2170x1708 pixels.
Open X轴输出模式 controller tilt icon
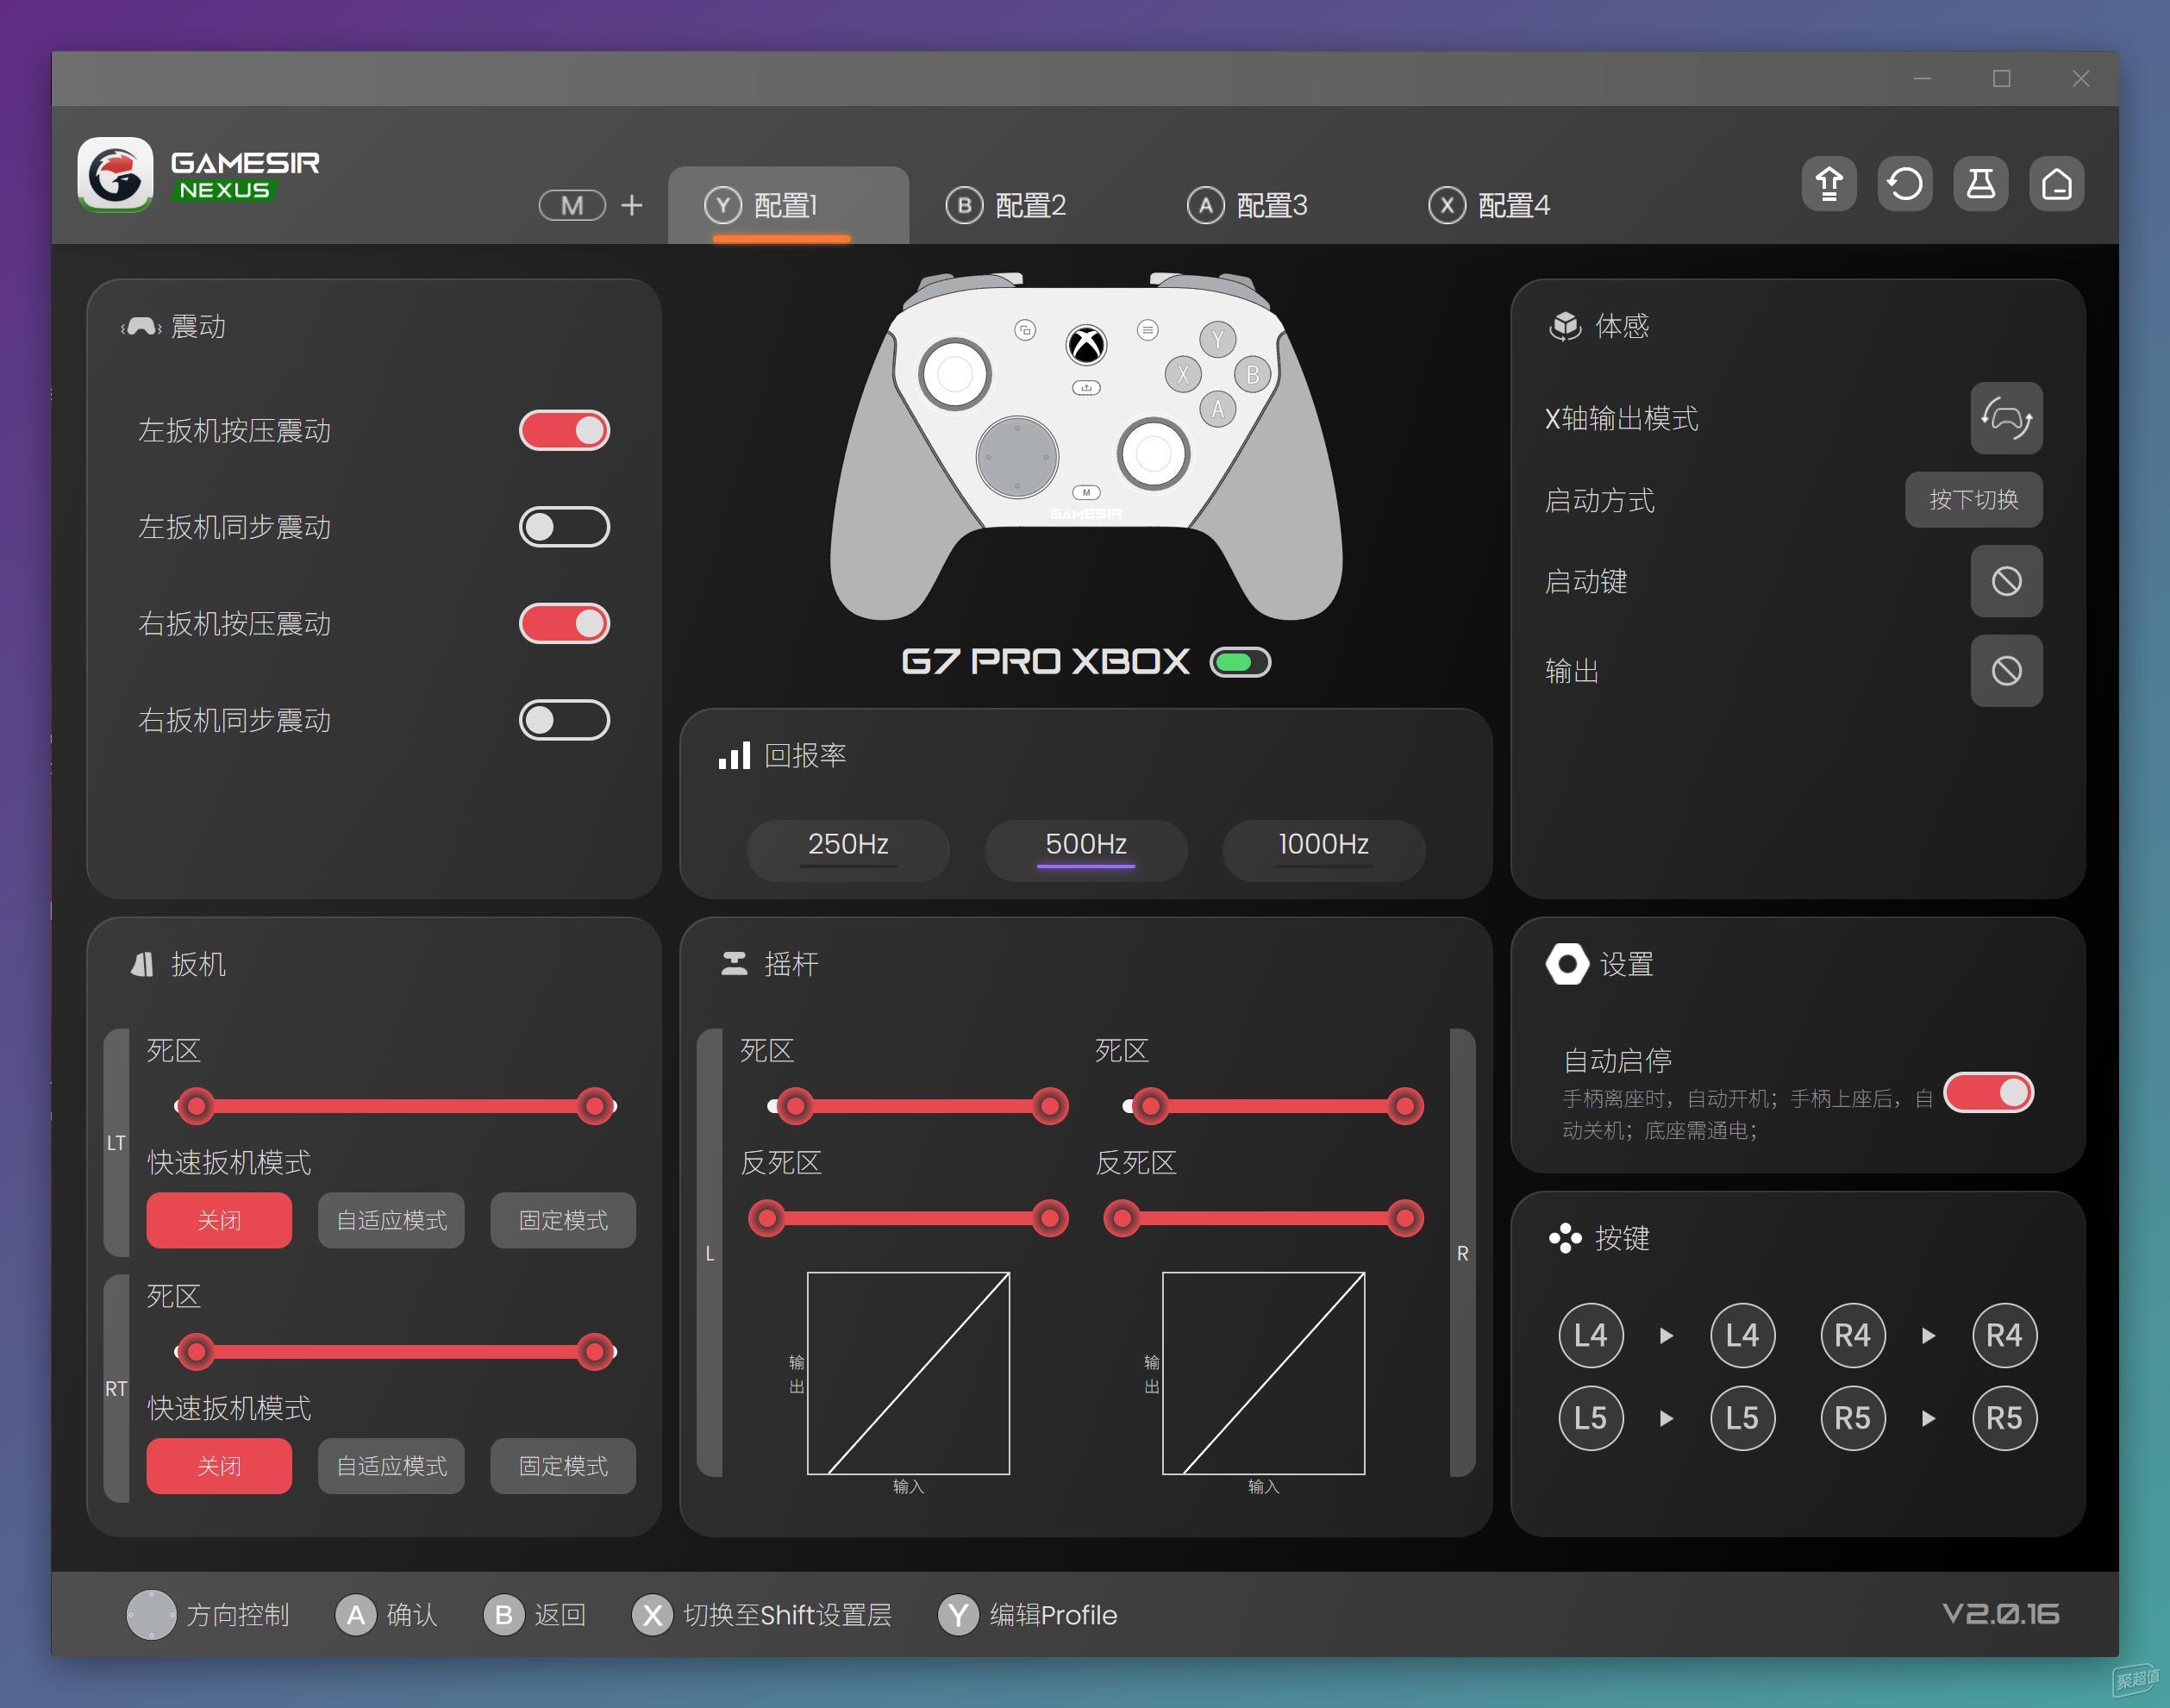point(2006,418)
